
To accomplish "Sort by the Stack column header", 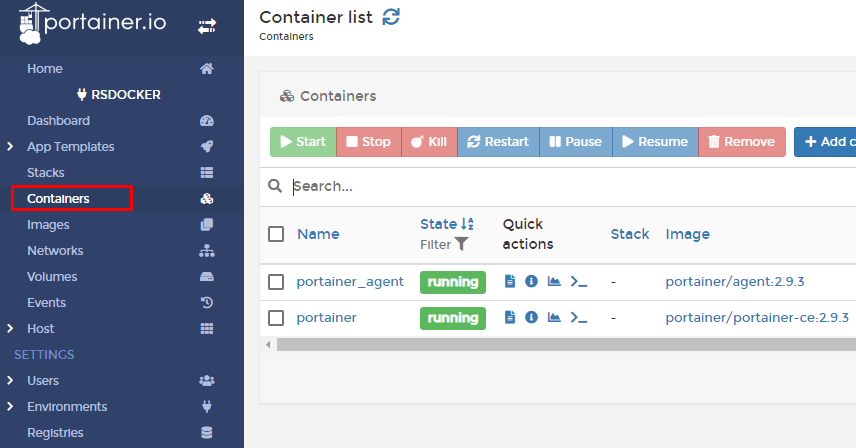I will coord(630,234).
